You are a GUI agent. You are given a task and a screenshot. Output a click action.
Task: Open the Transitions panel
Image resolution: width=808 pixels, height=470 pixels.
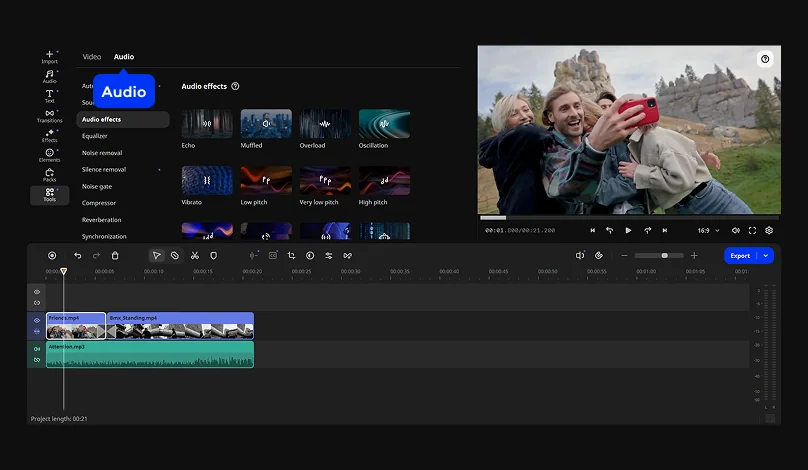49,115
